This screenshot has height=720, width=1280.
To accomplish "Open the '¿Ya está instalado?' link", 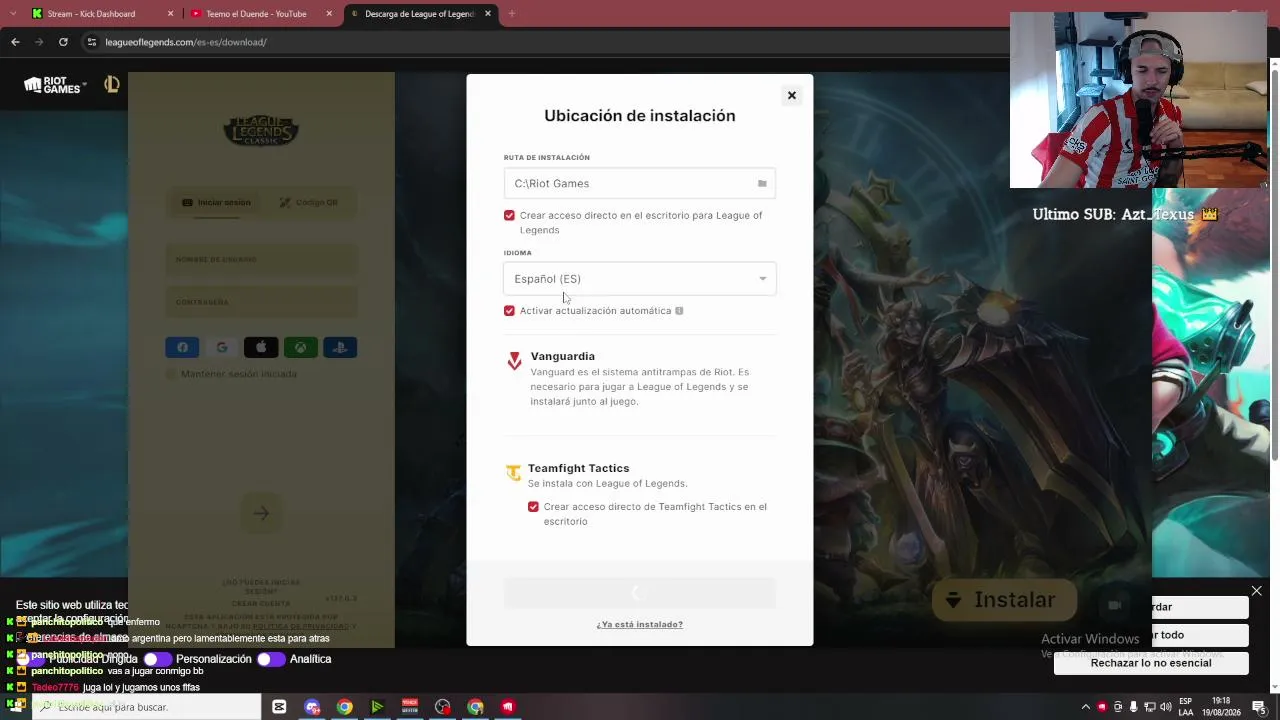I will 640,625.
